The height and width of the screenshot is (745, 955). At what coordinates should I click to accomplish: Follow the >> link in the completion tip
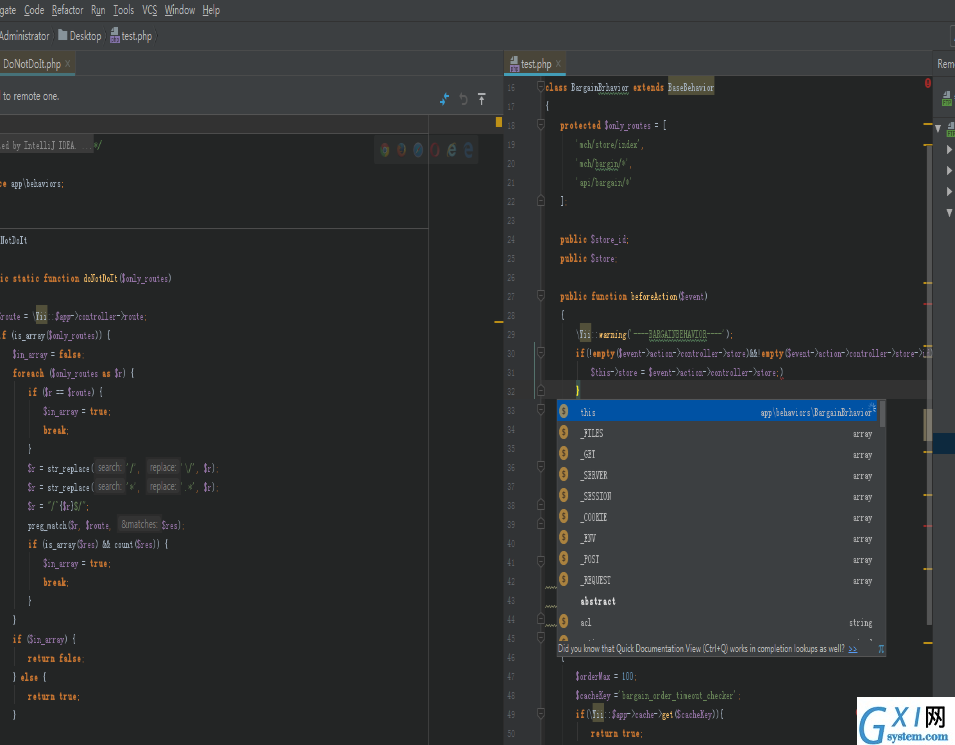click(x=853, y=649)
